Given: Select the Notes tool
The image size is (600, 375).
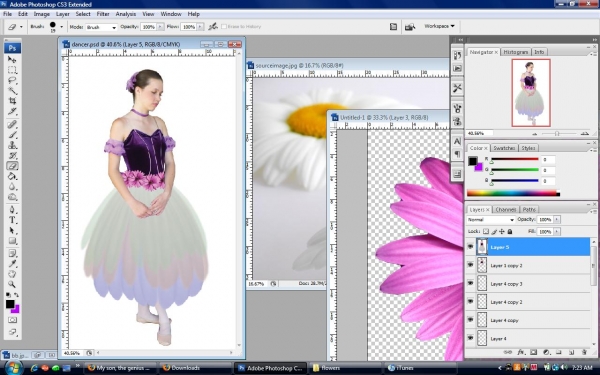Looking at the screenshot, I should pos(12,253).
